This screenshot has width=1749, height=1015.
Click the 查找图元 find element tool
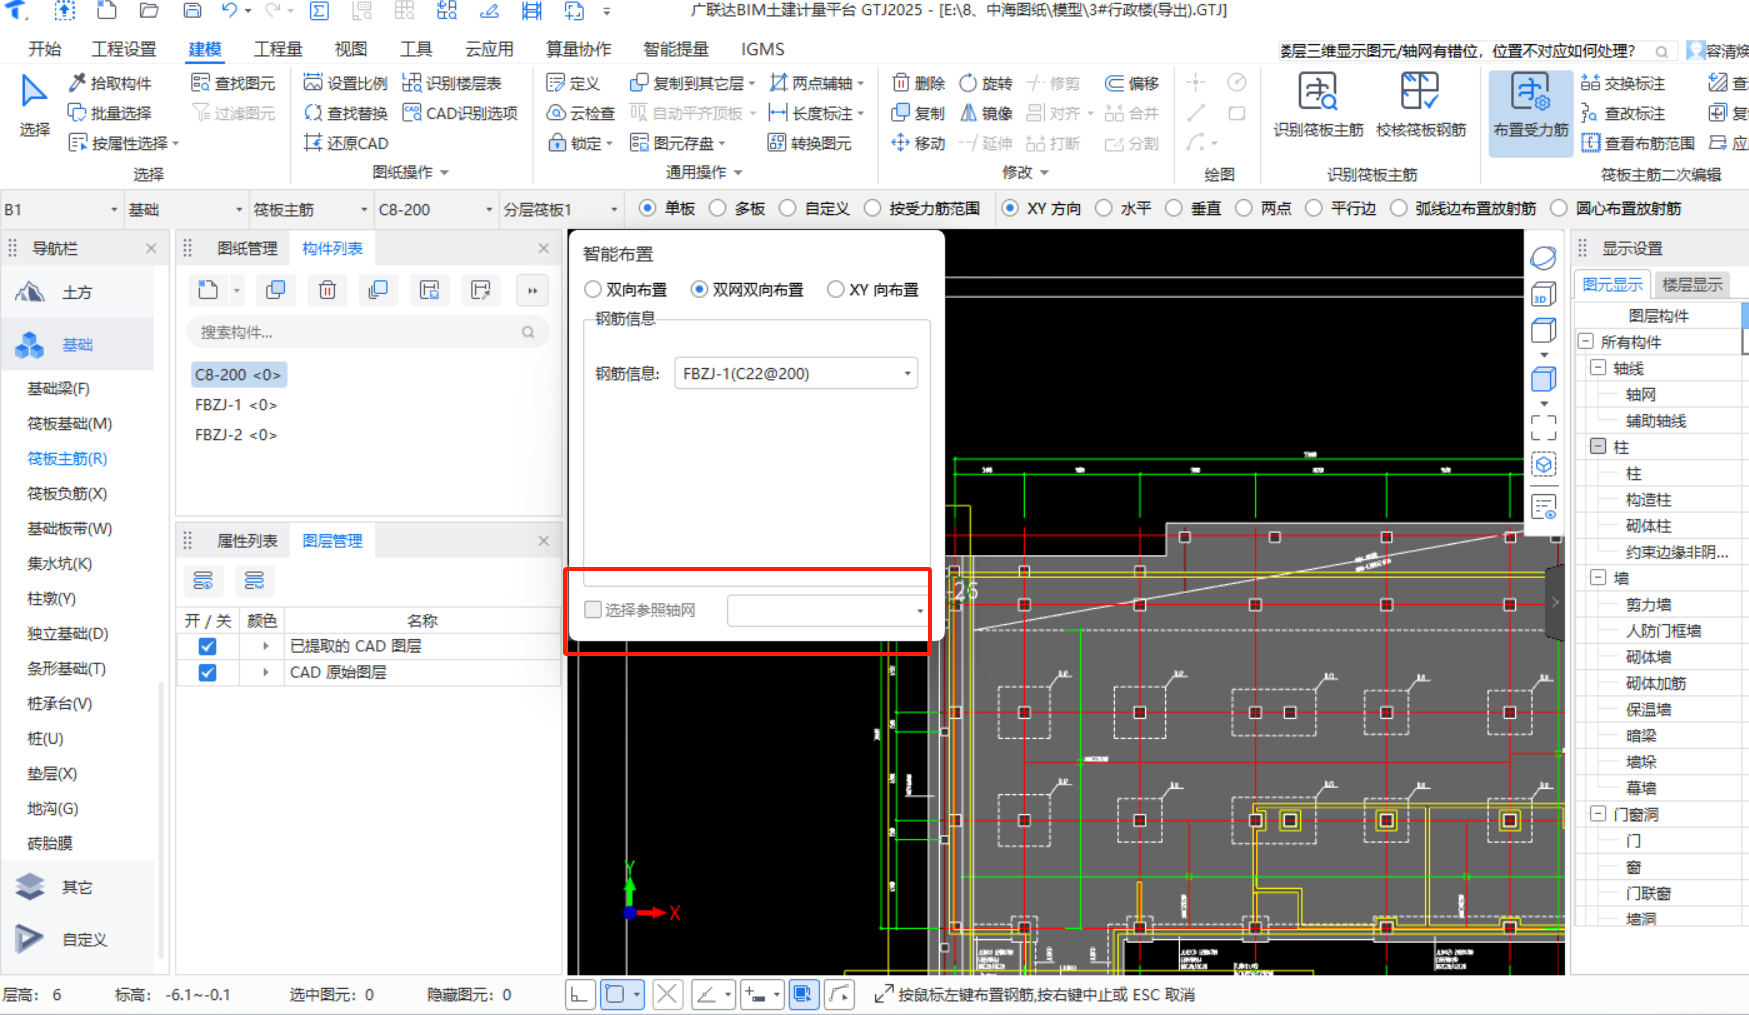point(232,83)
